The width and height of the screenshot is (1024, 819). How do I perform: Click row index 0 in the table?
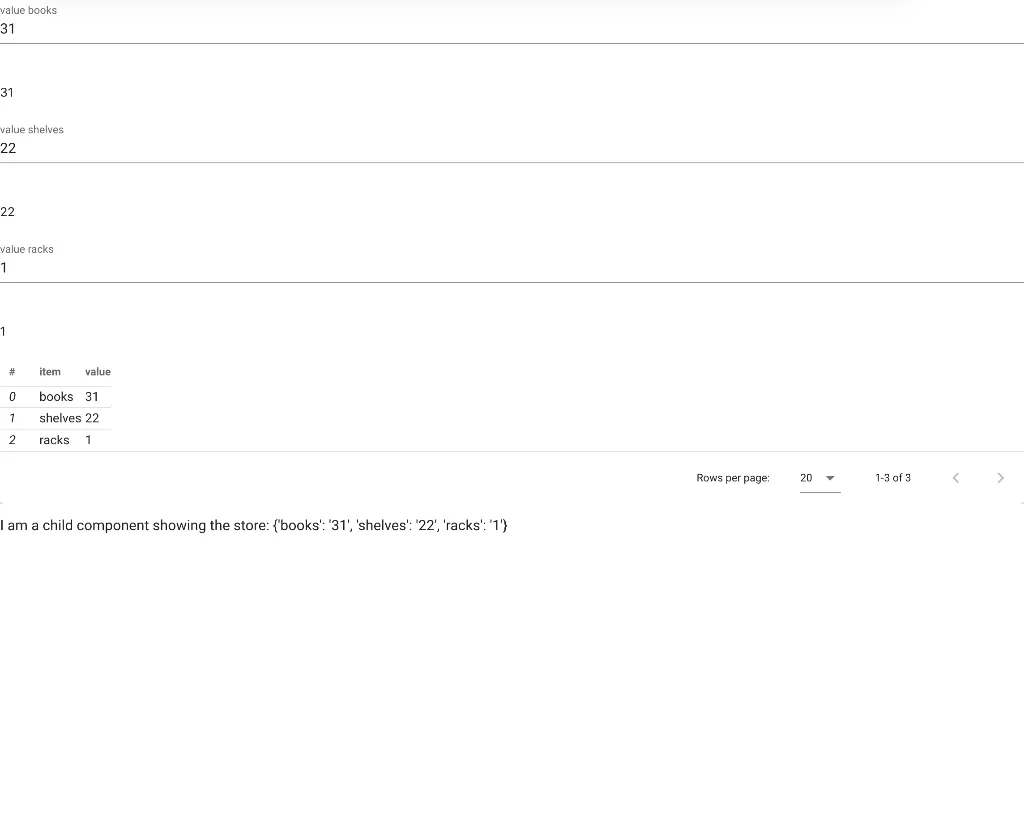(x=12, y=397)
